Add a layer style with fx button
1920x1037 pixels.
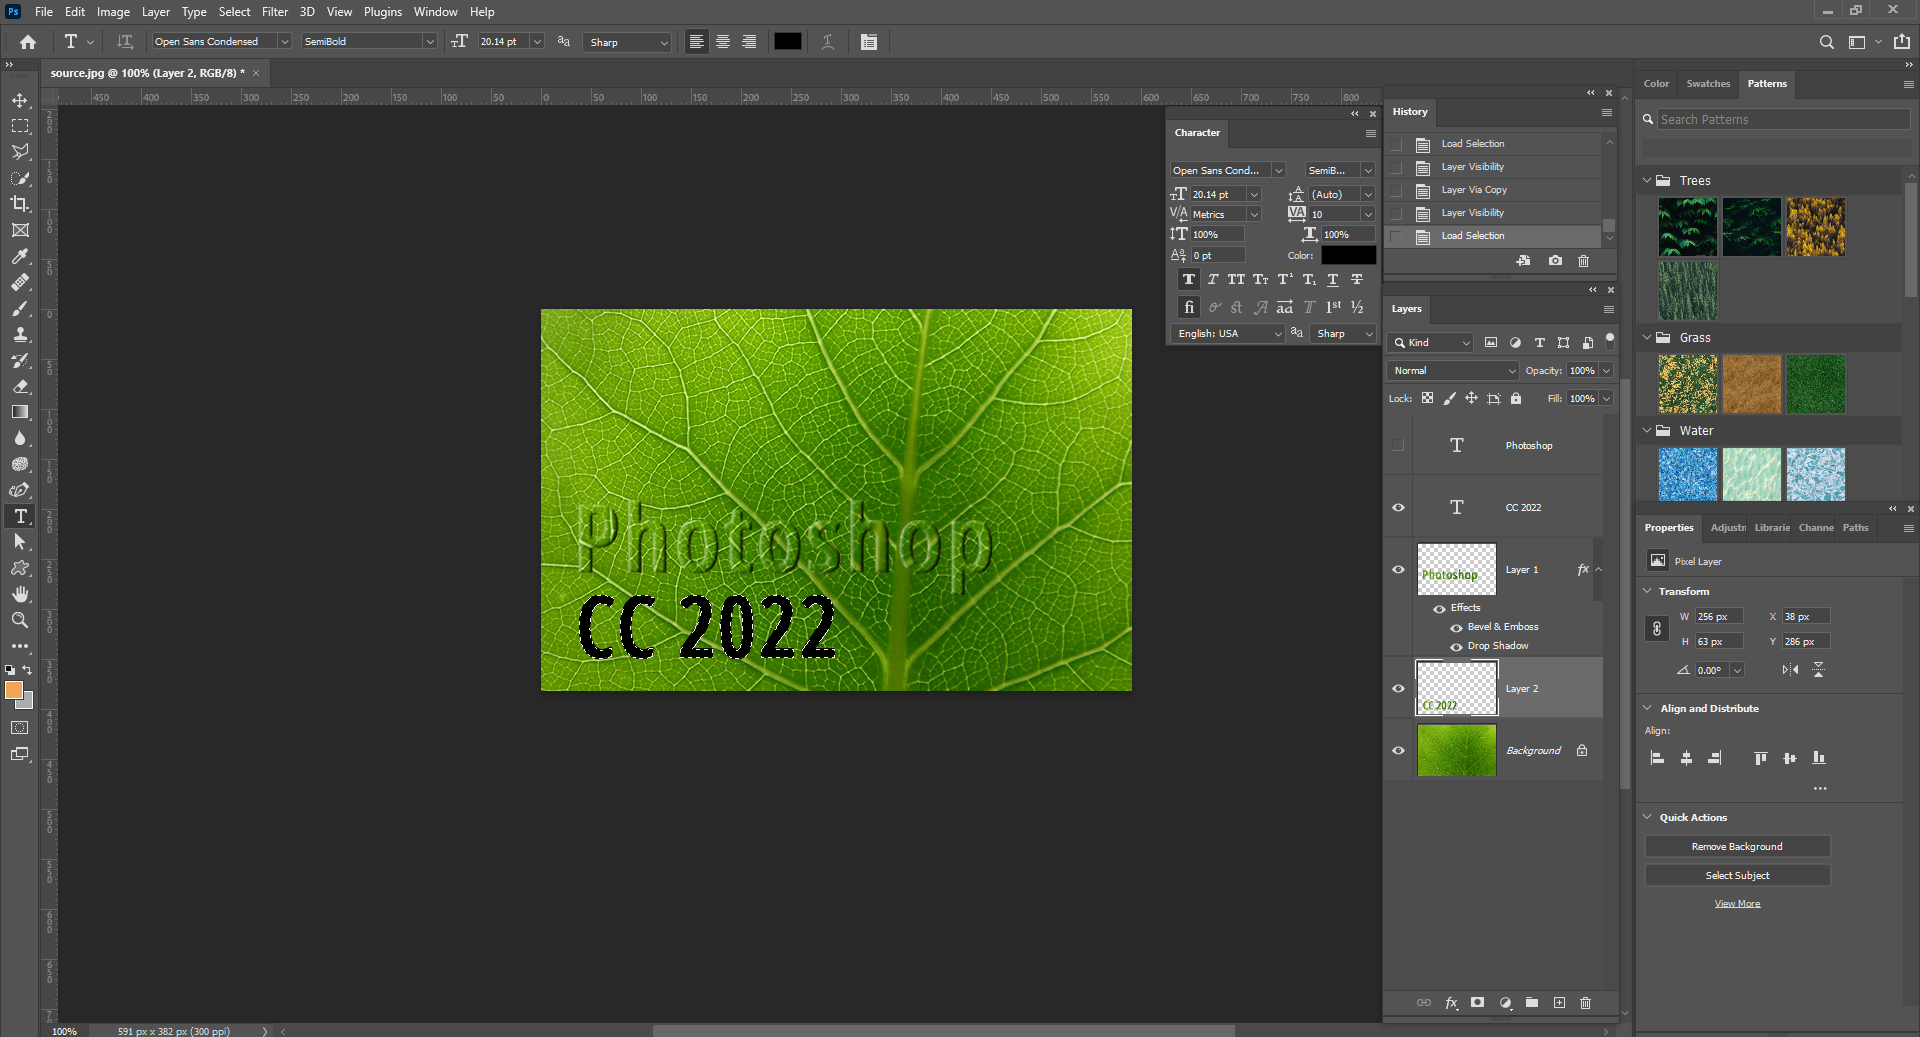pos(1451,1003)
